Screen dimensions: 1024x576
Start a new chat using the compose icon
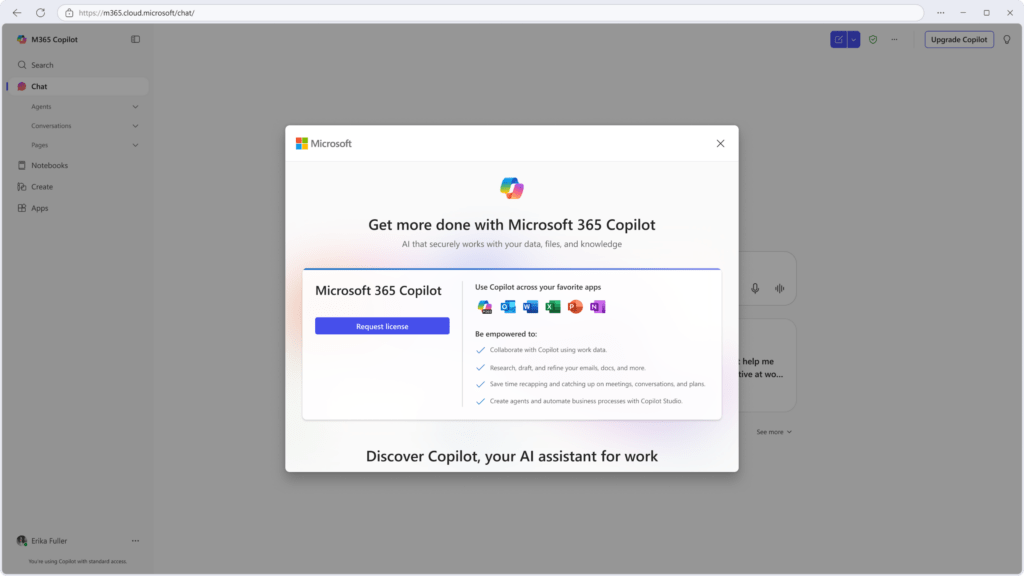[x=839, y=39]
